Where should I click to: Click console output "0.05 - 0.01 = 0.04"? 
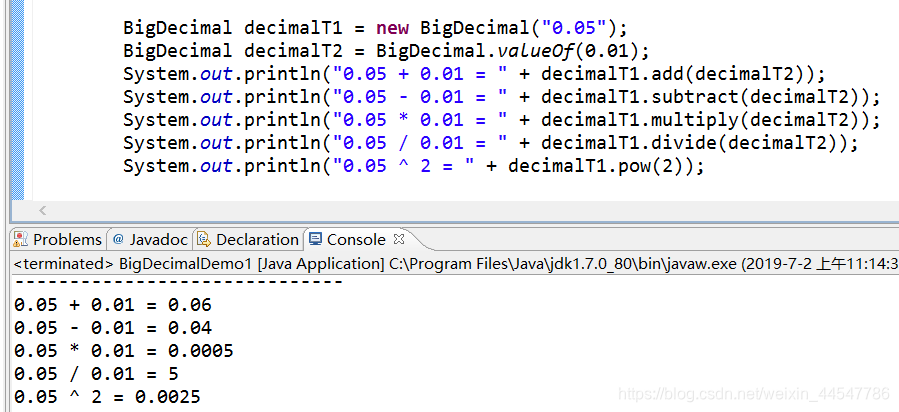coord(113,327)
